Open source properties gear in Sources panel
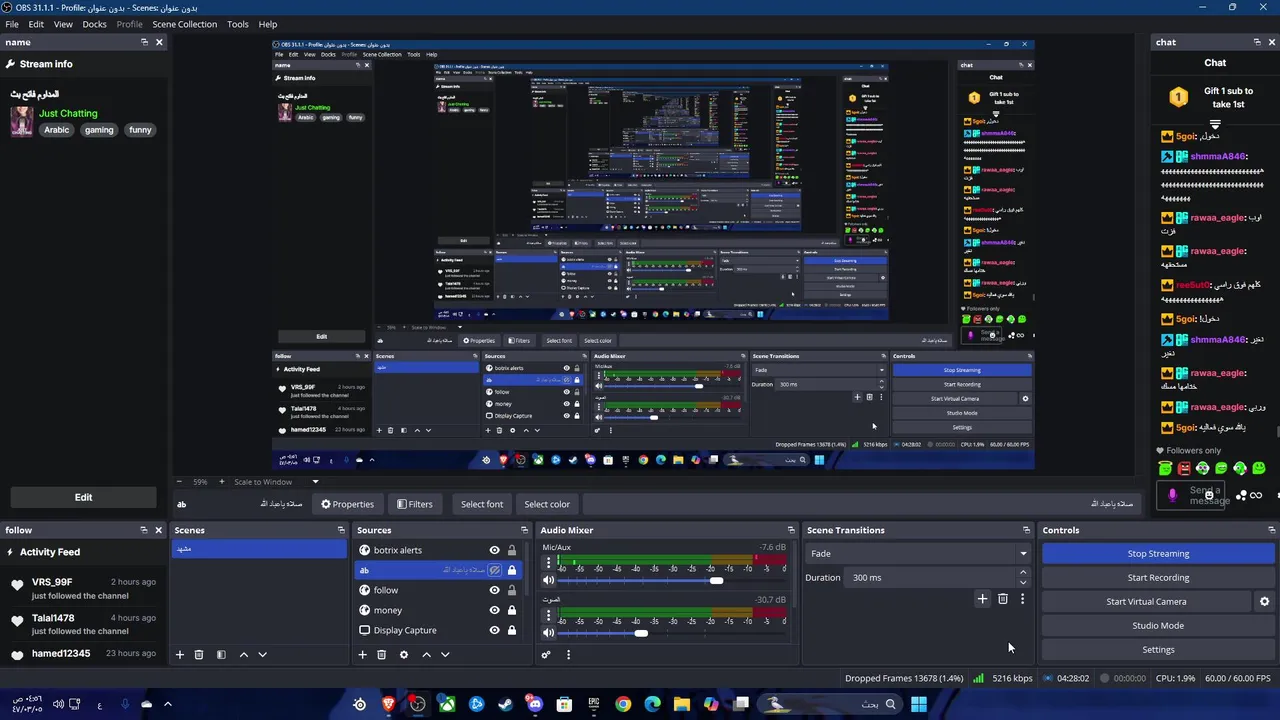Image resolution: width=1280 pixels, height=720 pixels. coord(404,655)
